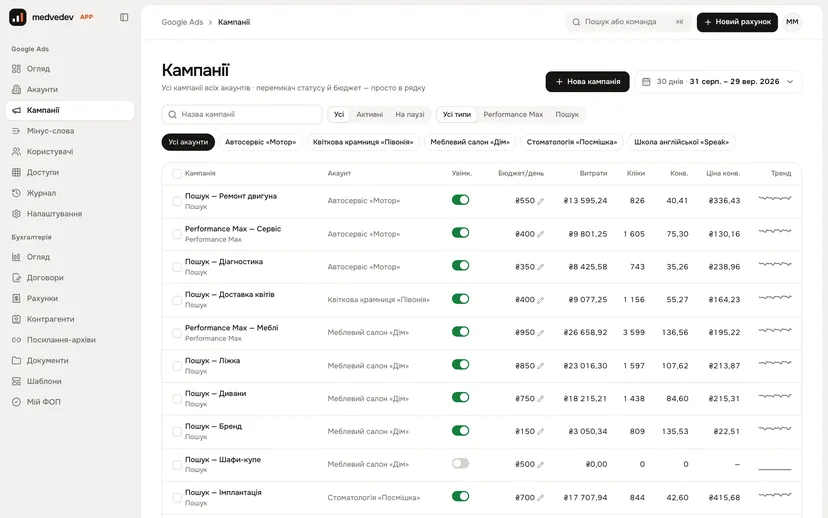Show only На паузі campaigns
The height and width of the screenshot is (518, 828).
click(410, 115)
